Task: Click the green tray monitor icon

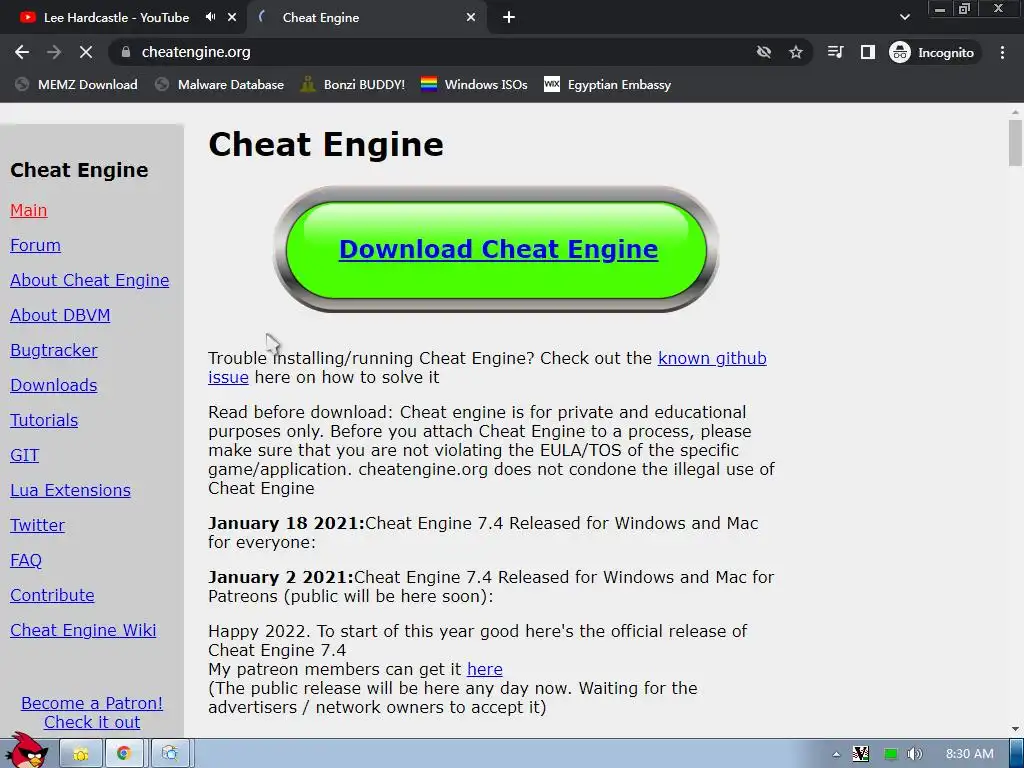Action: [889, 754]
